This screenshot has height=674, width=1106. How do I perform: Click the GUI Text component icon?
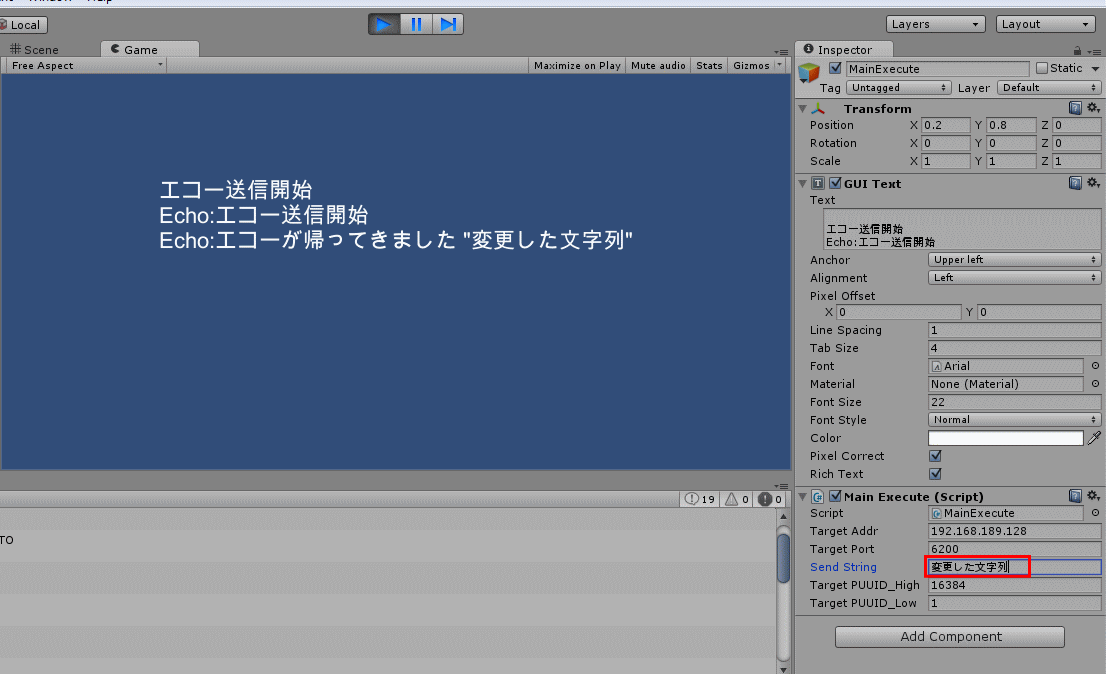(x=818, y=183)
